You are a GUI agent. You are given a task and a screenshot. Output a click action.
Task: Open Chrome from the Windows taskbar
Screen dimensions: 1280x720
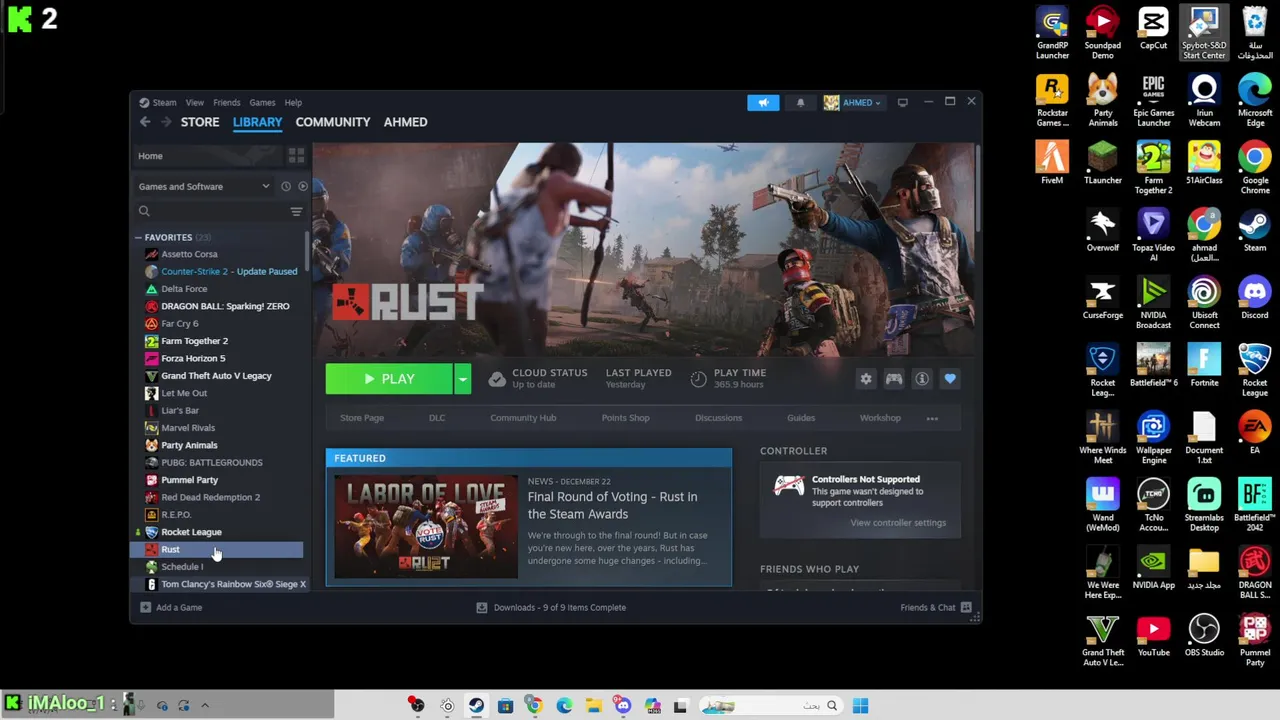click(x=534, y=706)
